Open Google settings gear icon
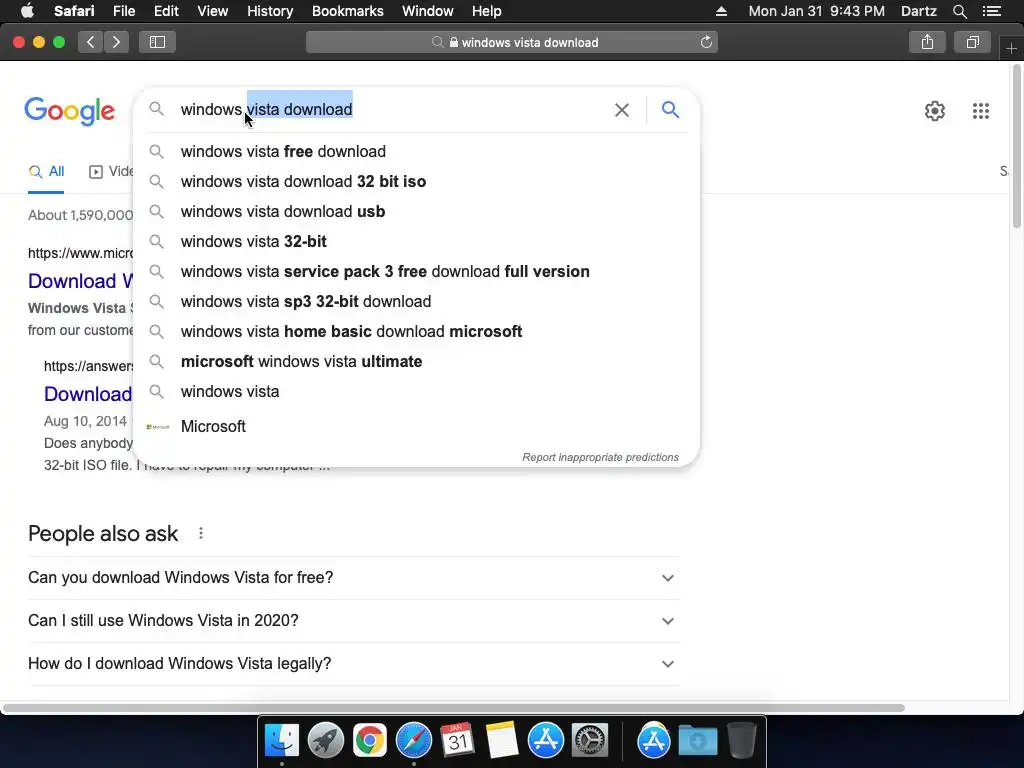1024x768 pixels. pos(935,111)
